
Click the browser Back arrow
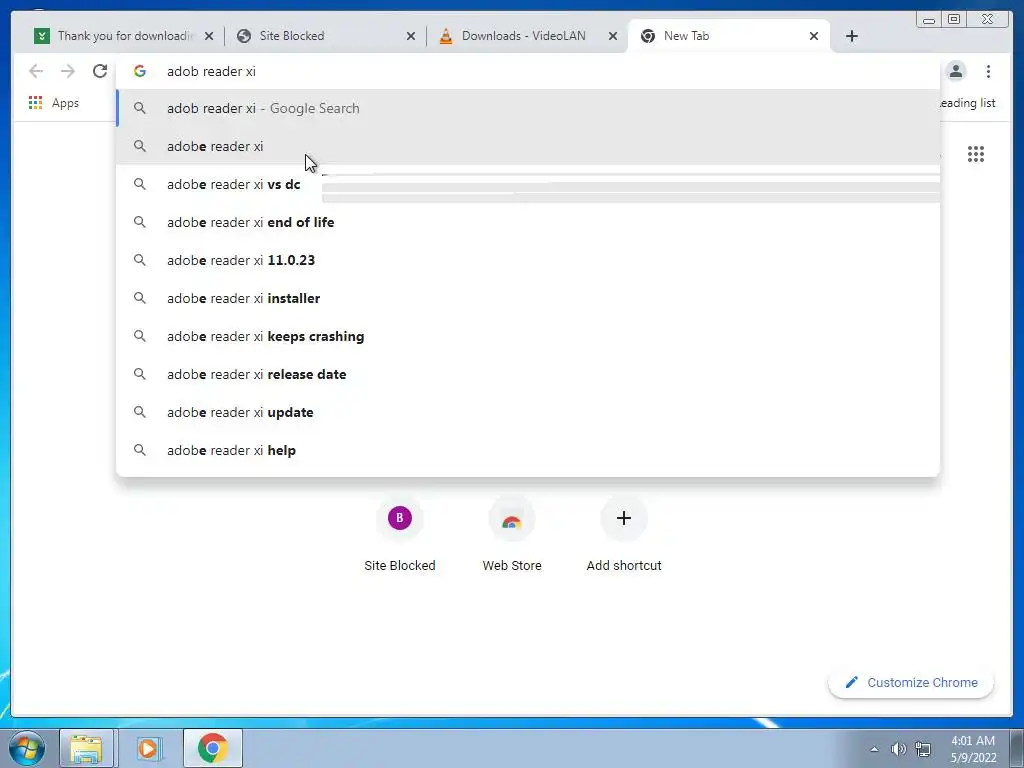coord(36,71)
